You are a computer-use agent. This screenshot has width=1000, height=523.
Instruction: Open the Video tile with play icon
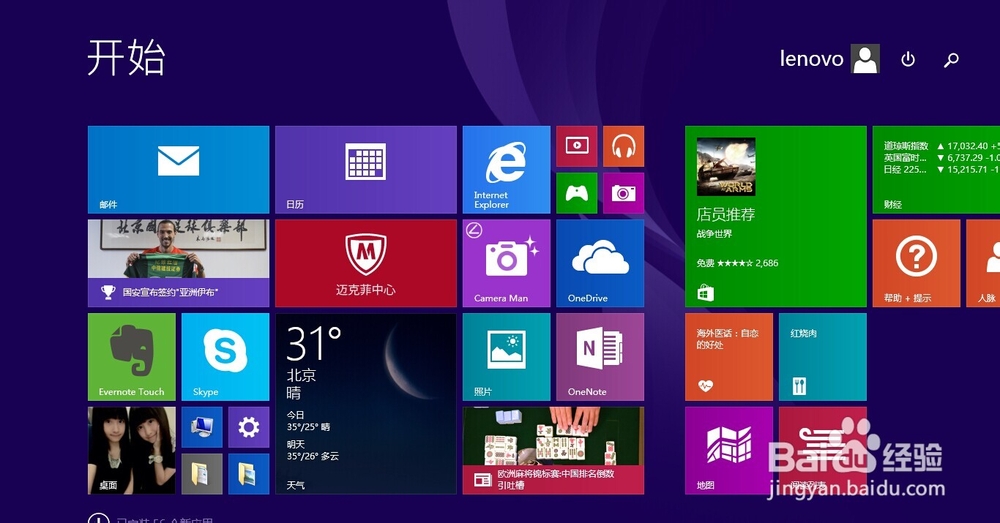coord(577,146)
